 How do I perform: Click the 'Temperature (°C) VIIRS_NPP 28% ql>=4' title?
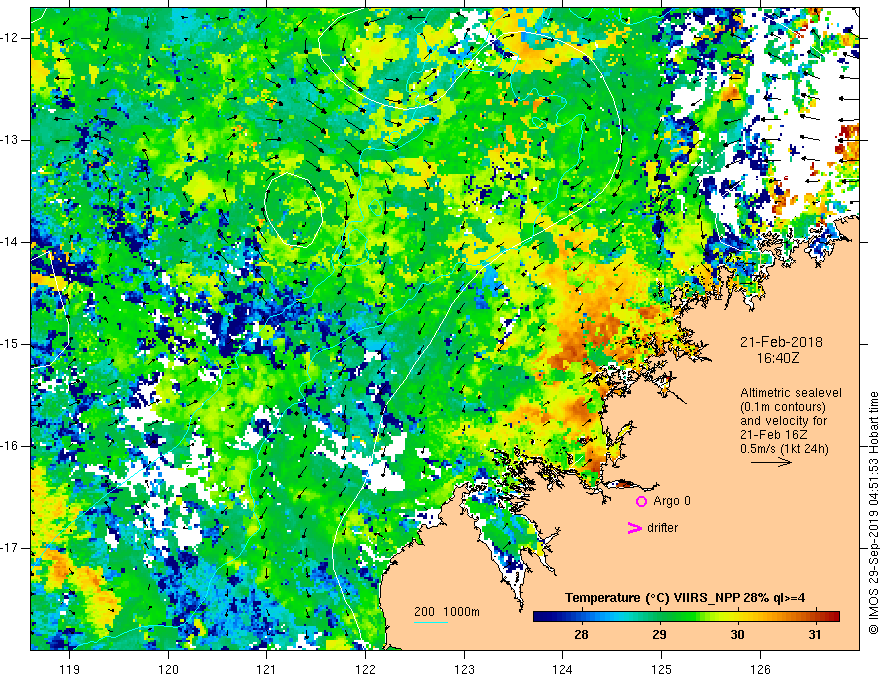(x=685, y=598)
